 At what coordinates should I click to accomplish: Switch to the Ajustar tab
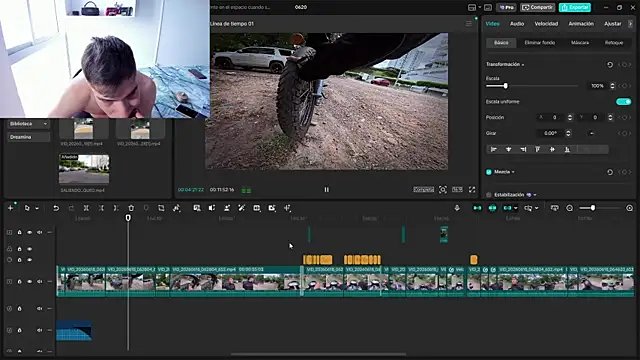613,24
